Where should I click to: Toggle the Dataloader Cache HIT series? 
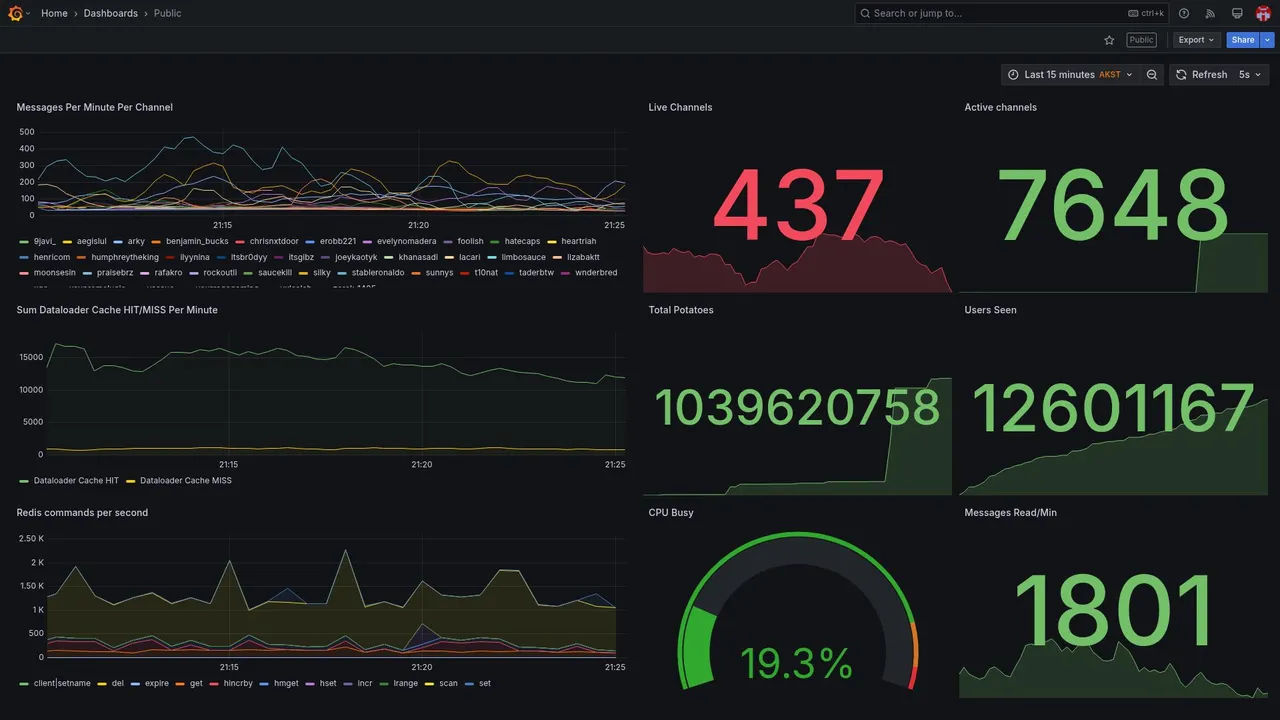76,481
